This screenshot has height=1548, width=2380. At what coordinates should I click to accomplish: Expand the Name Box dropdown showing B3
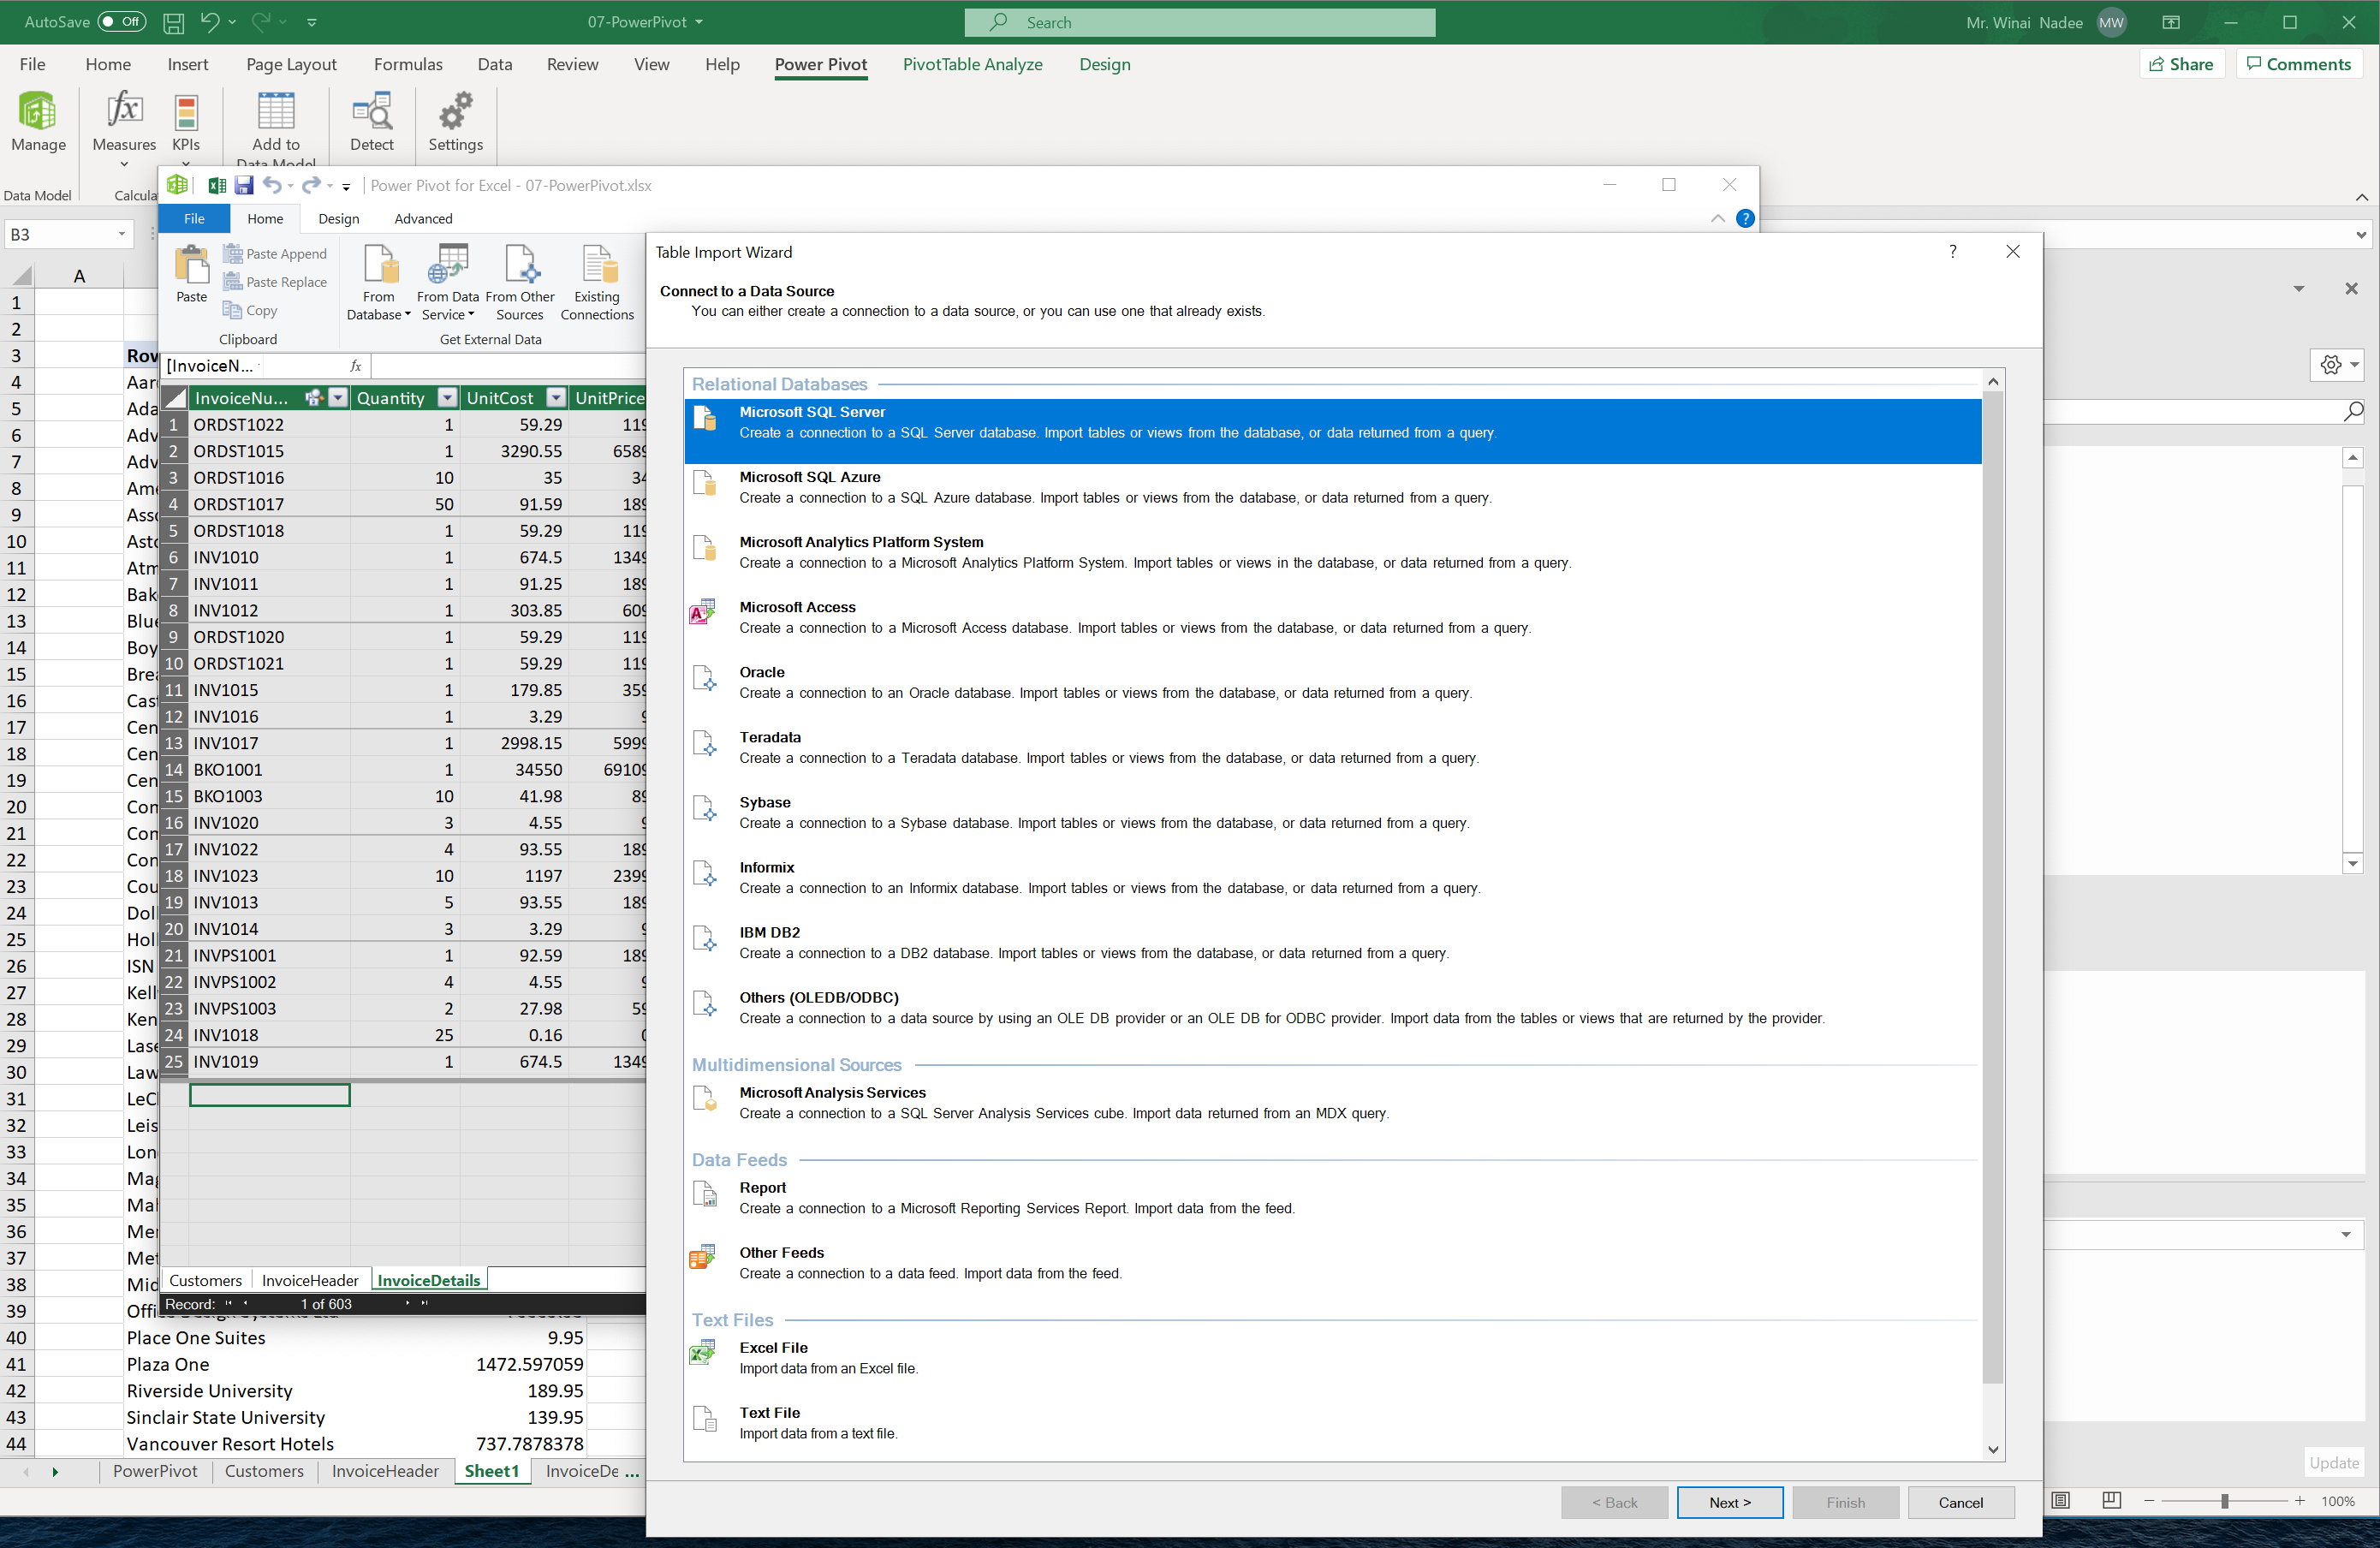point(122,234)
